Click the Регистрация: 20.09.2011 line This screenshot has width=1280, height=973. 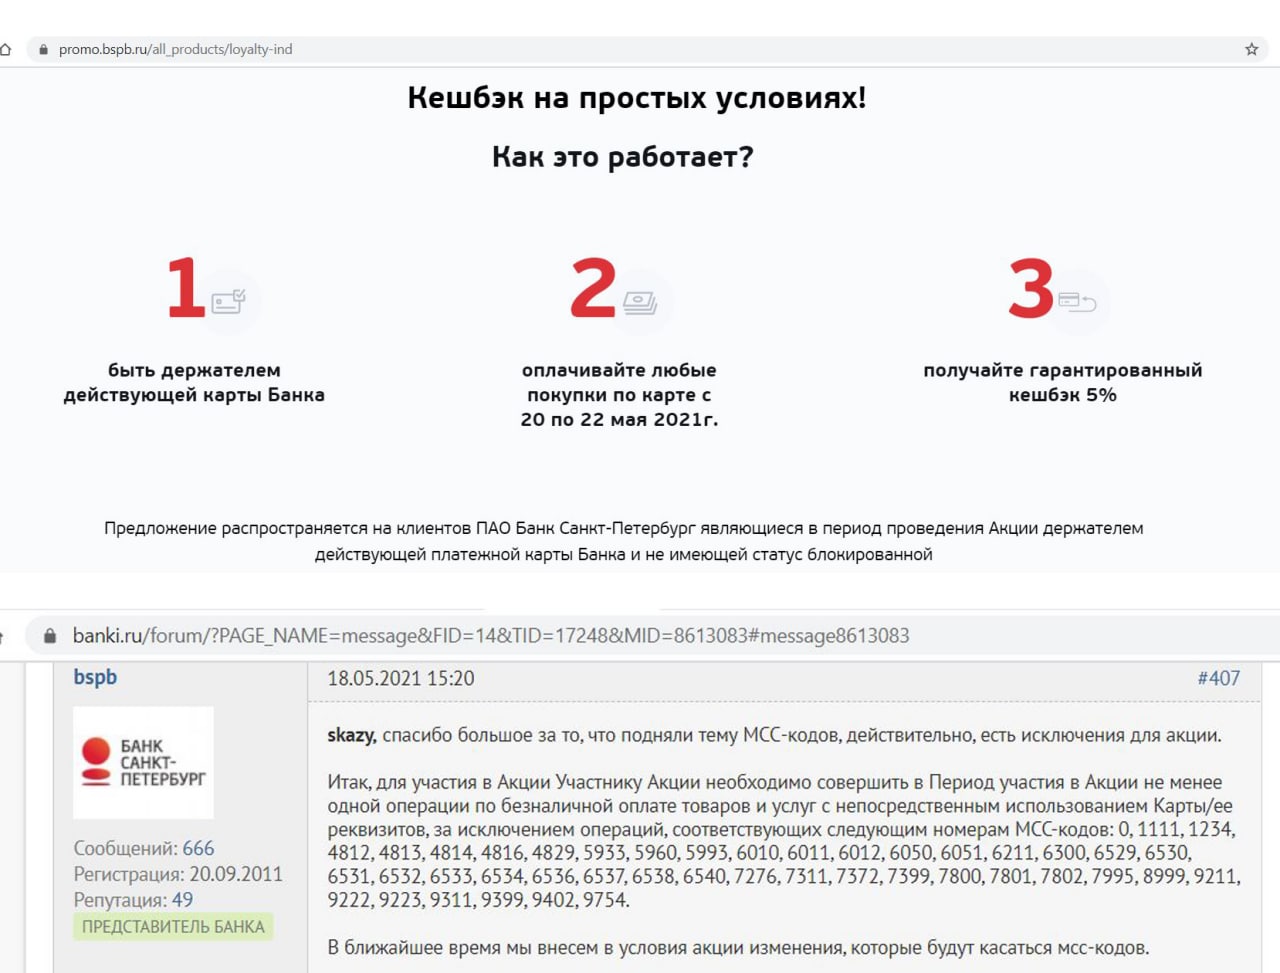(178, 874)
